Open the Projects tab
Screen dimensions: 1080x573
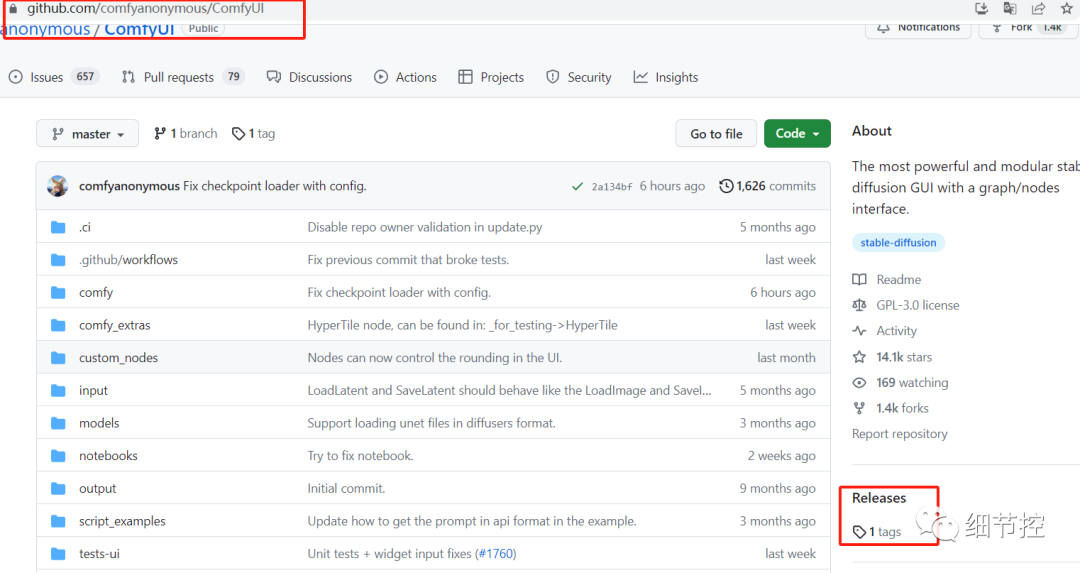(491, 77)
